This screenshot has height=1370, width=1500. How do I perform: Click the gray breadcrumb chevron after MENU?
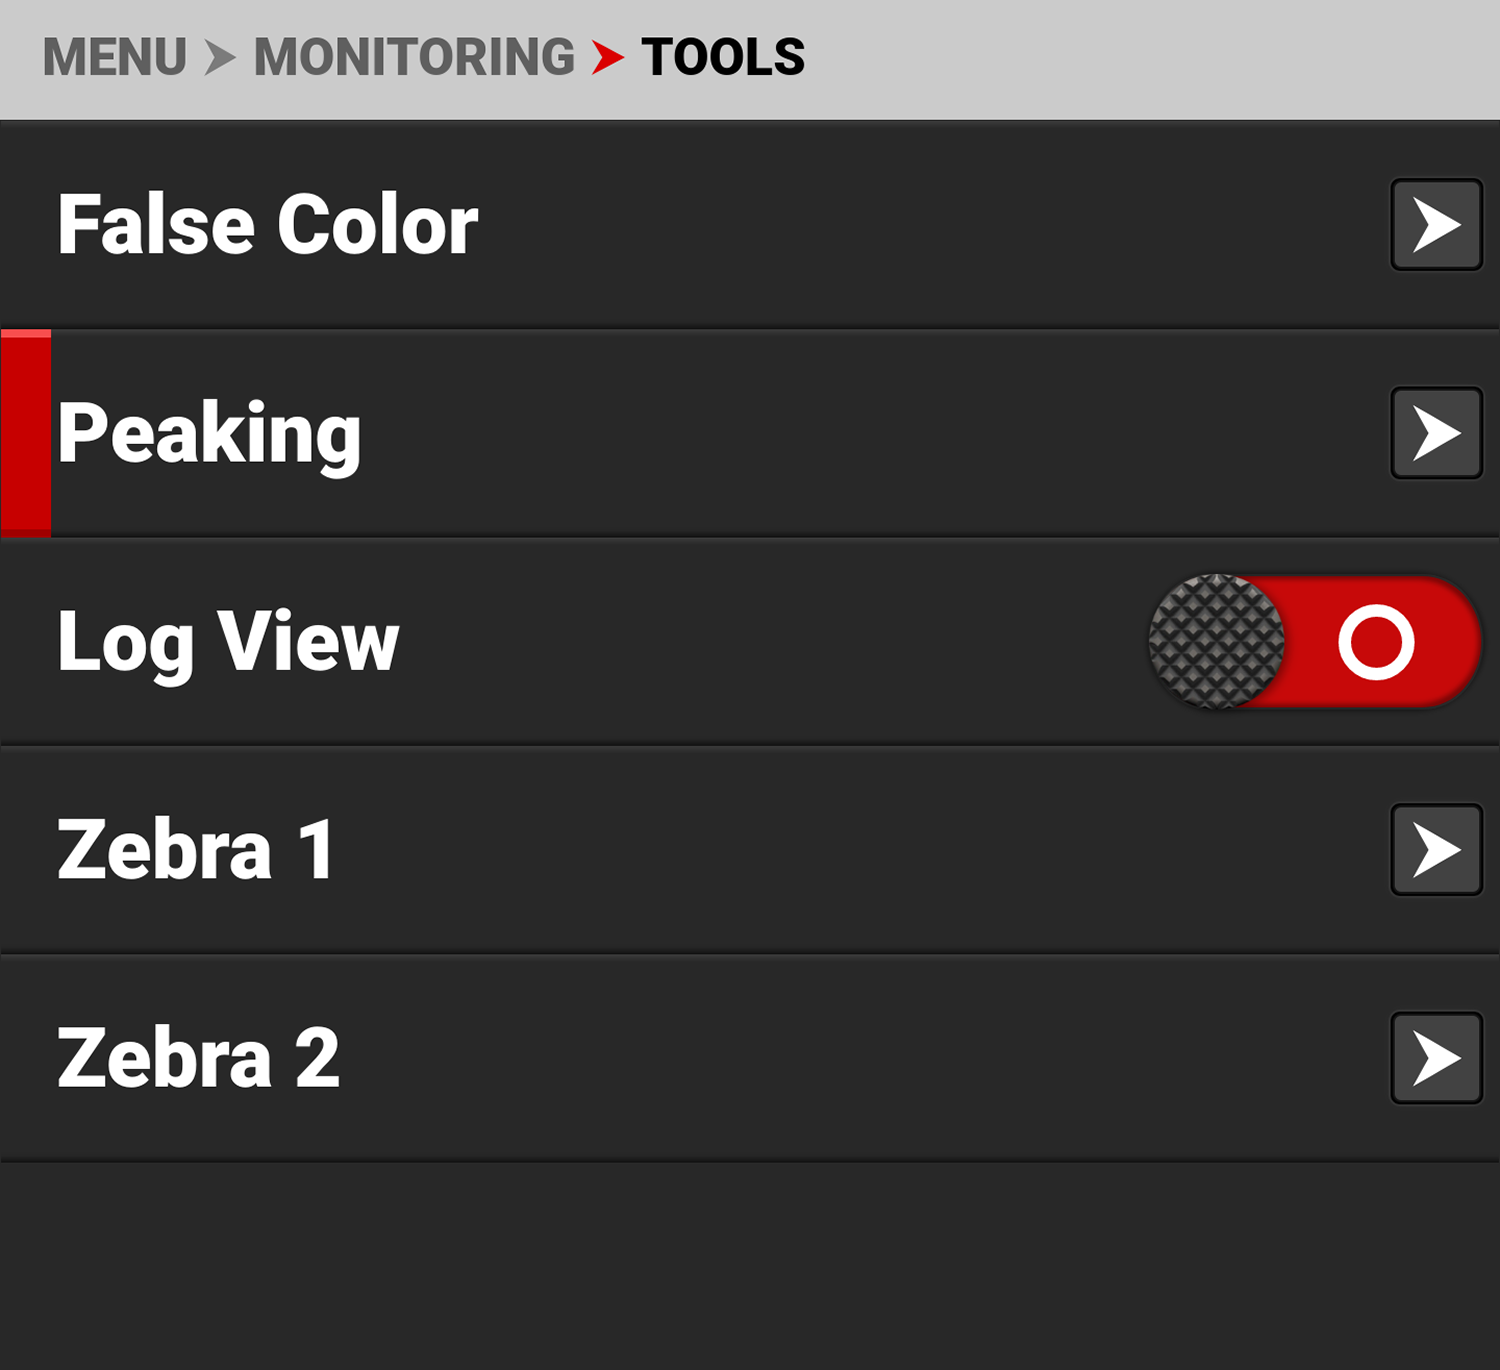click(x=220, y=58)
